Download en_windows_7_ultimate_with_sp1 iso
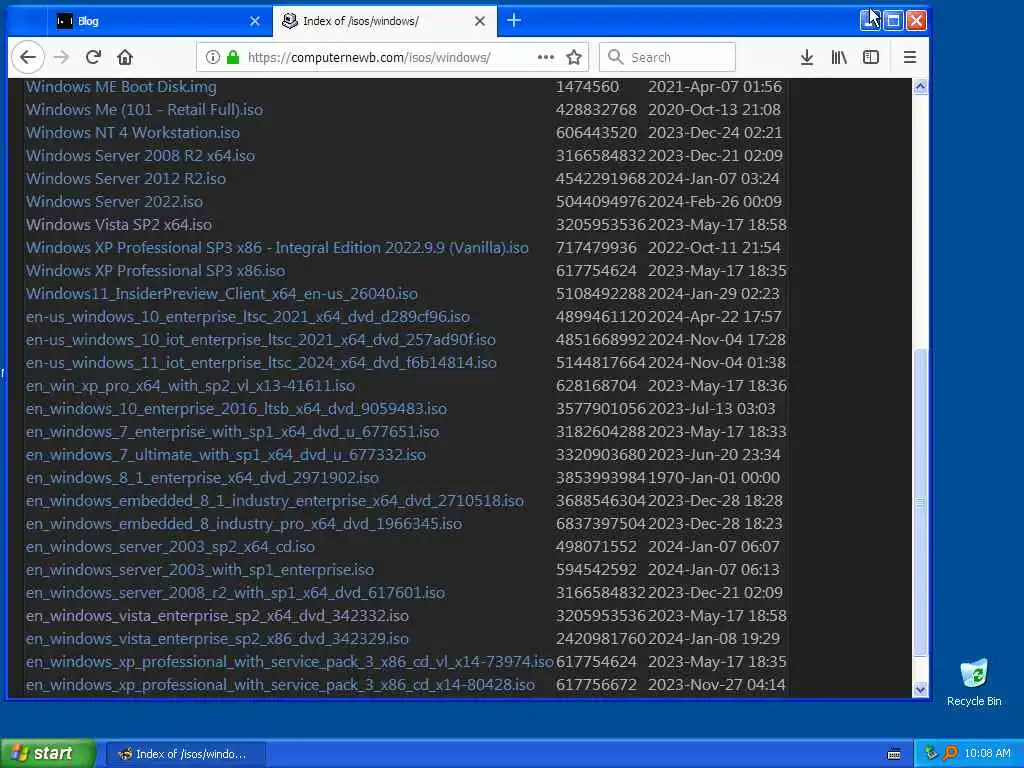The image size is (1024, 768). click(x=225, y=455)
